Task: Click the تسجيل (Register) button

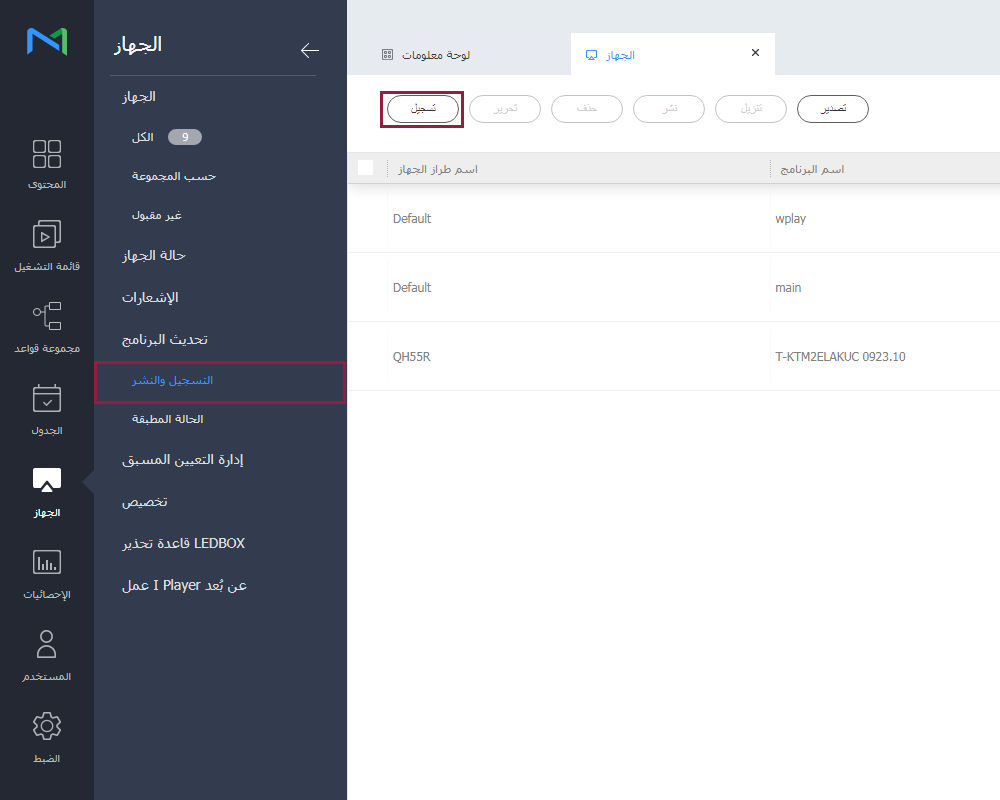Action: (422, 109)
